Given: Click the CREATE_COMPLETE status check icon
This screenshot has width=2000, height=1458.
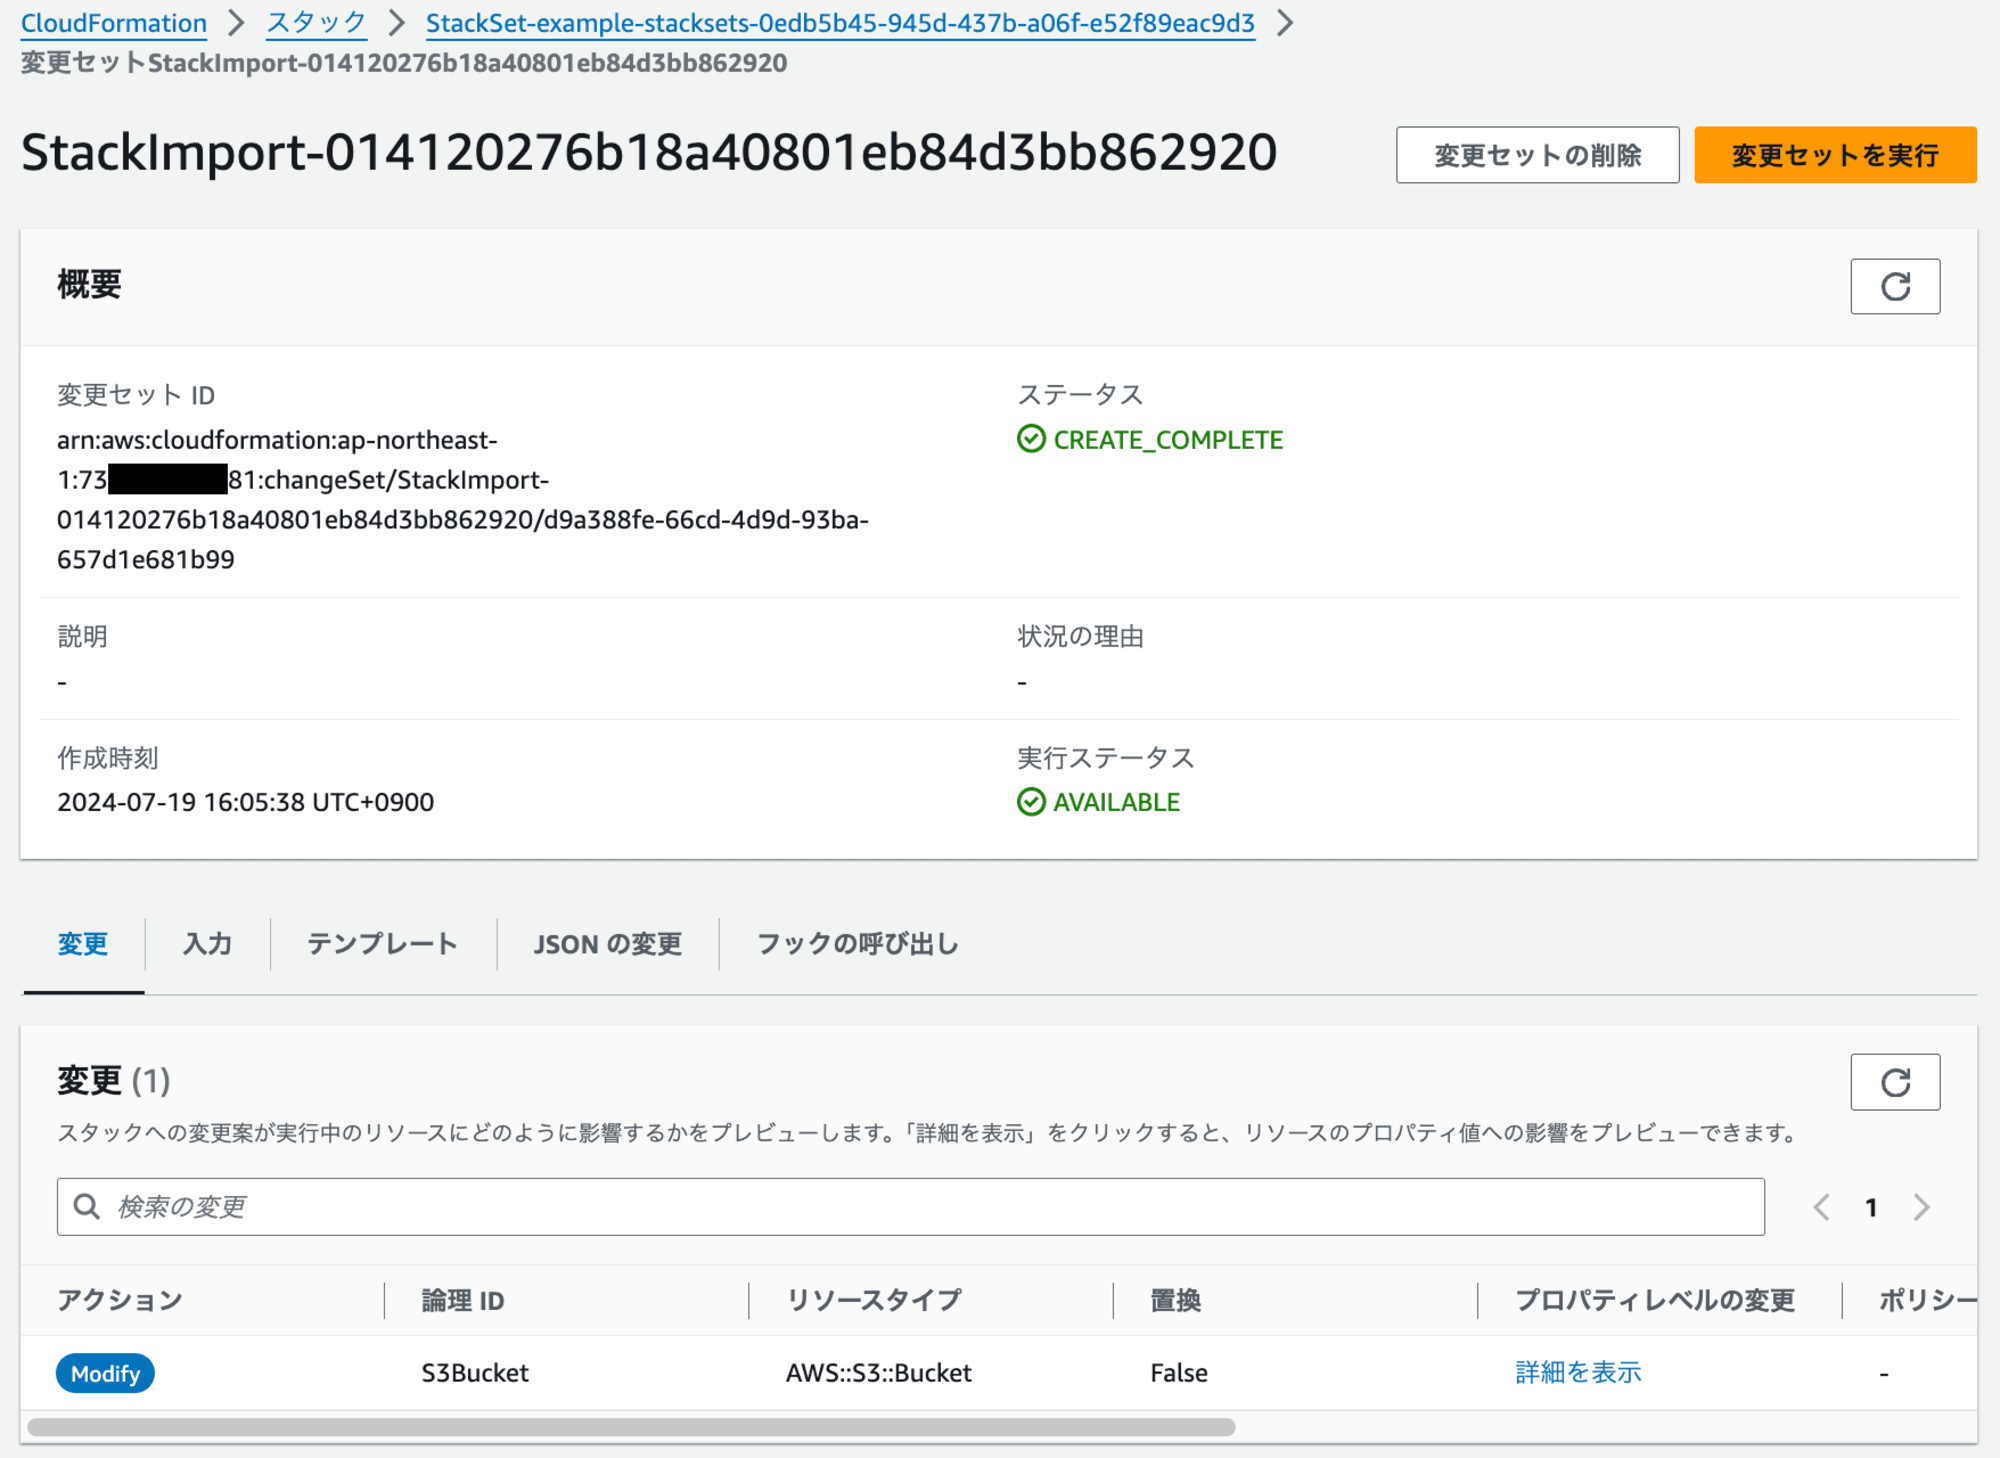Looking at the screenshot, I should point(1031,439).
